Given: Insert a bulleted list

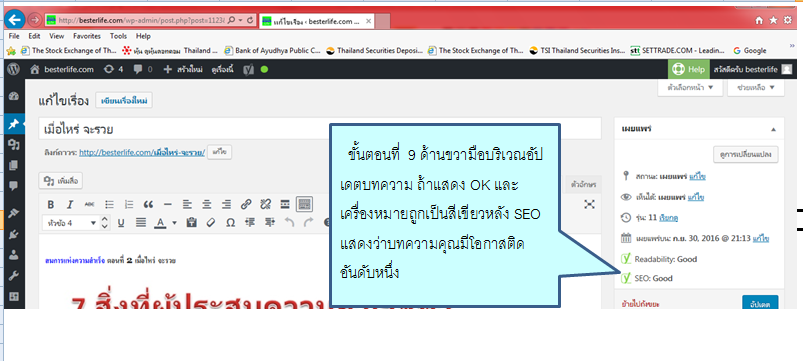Looking at the screenshot, I should (109, 204).
